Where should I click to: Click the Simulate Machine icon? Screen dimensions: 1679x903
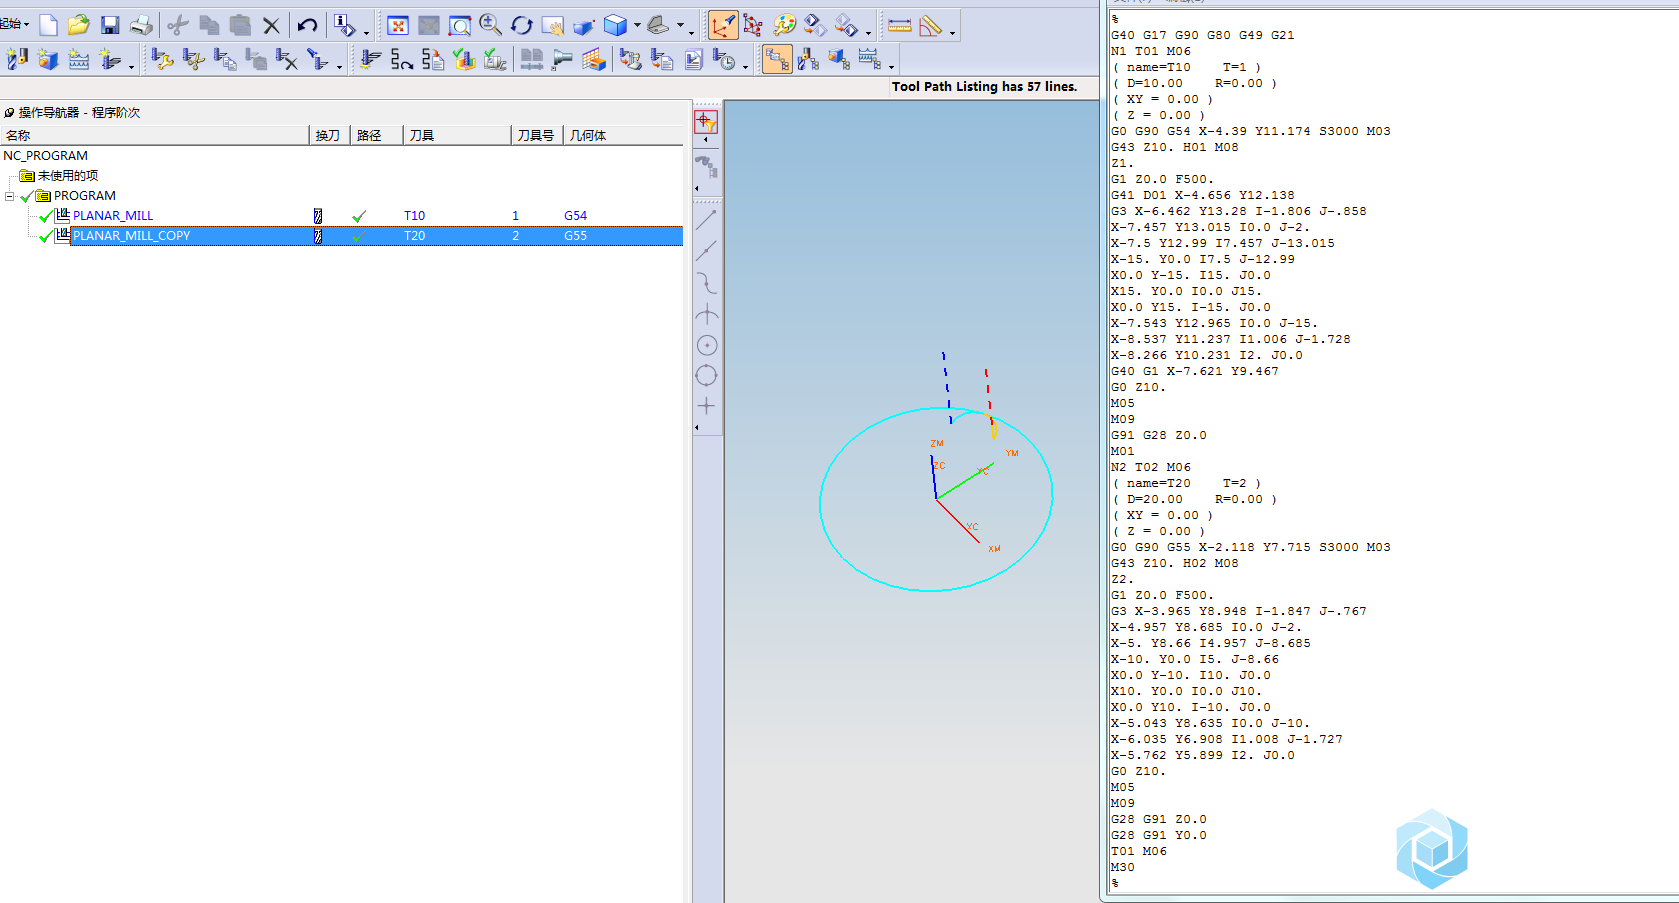tap(495, 60)
